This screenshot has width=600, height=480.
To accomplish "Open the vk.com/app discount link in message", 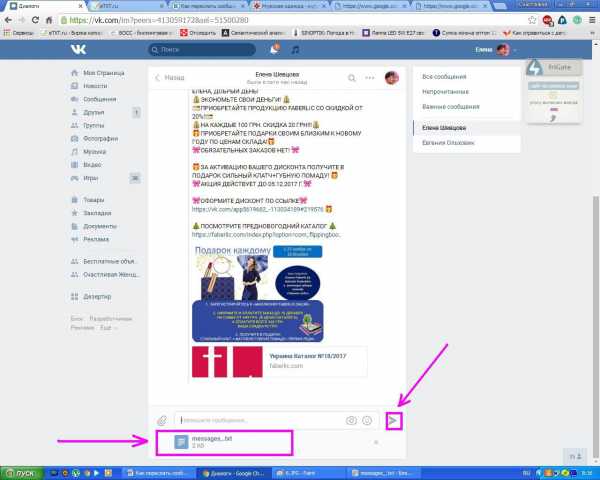I will 258,209.
